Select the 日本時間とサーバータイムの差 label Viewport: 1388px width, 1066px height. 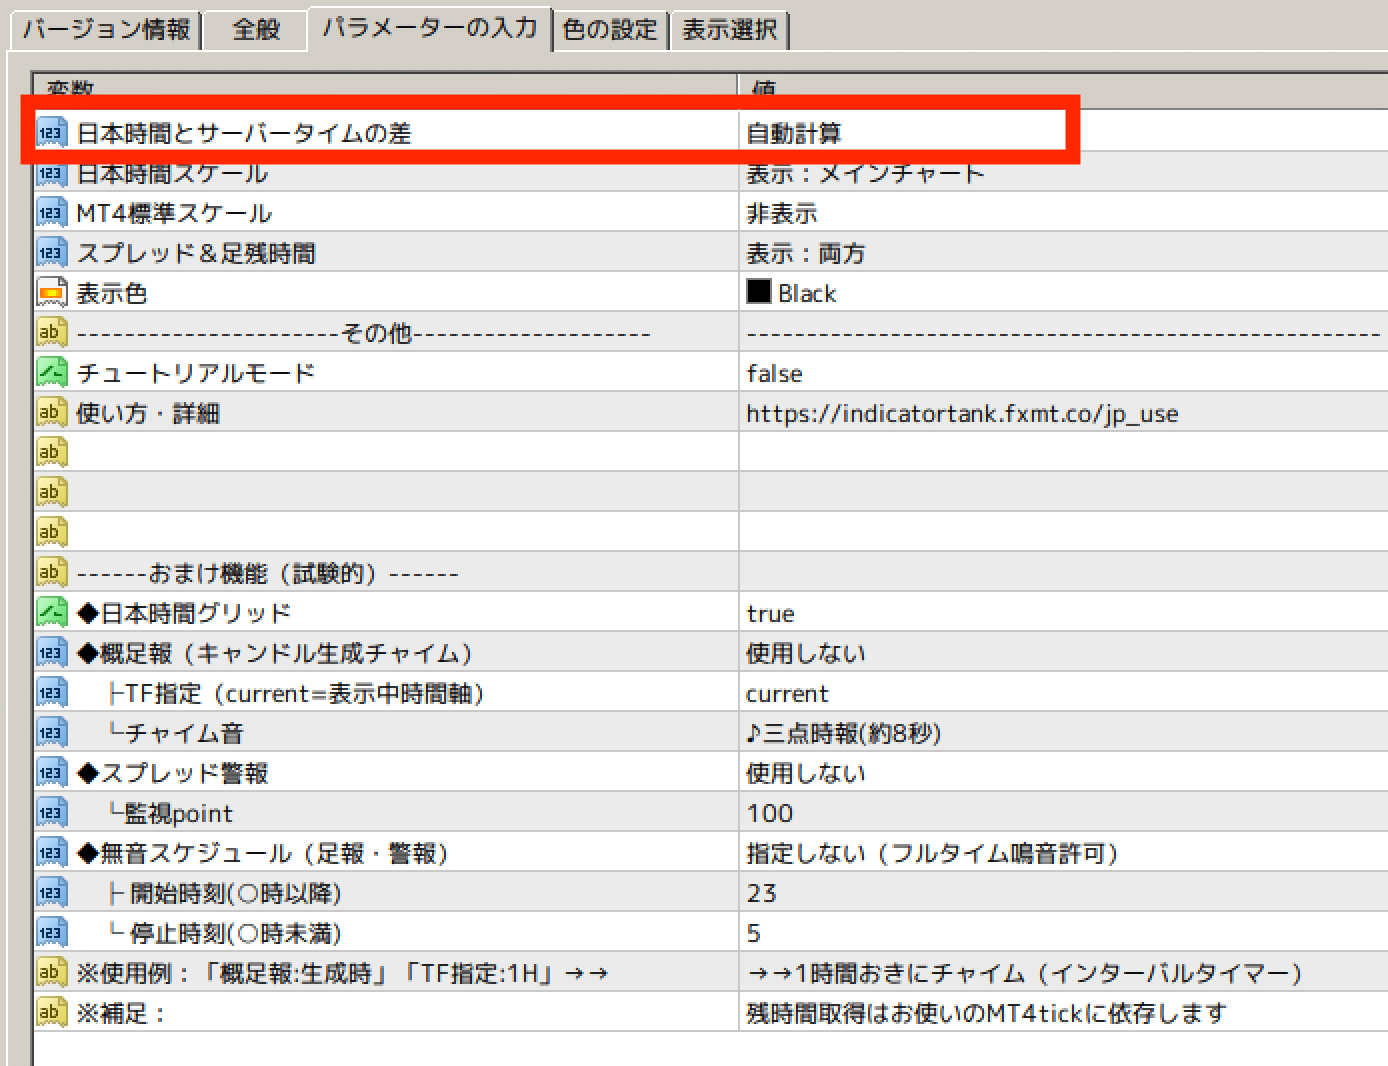(244, 133)
